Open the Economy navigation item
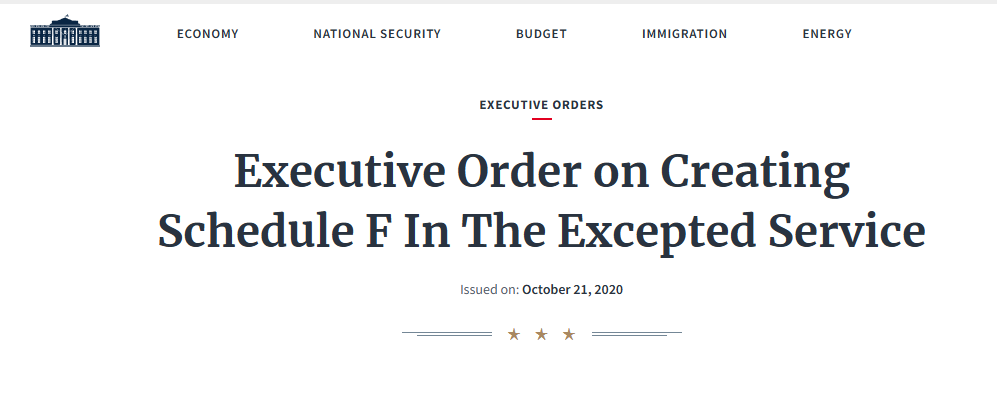Viewport: 997px width, 401px height. tap(208, 34)
